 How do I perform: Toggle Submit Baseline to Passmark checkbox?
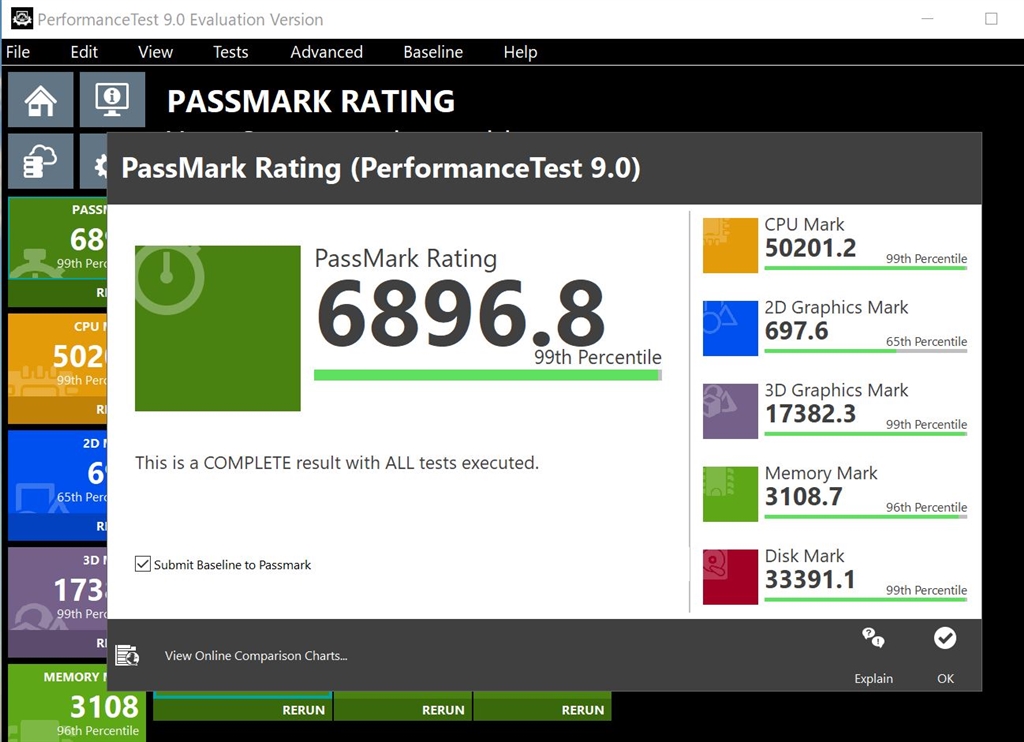(x=142, y=564)
